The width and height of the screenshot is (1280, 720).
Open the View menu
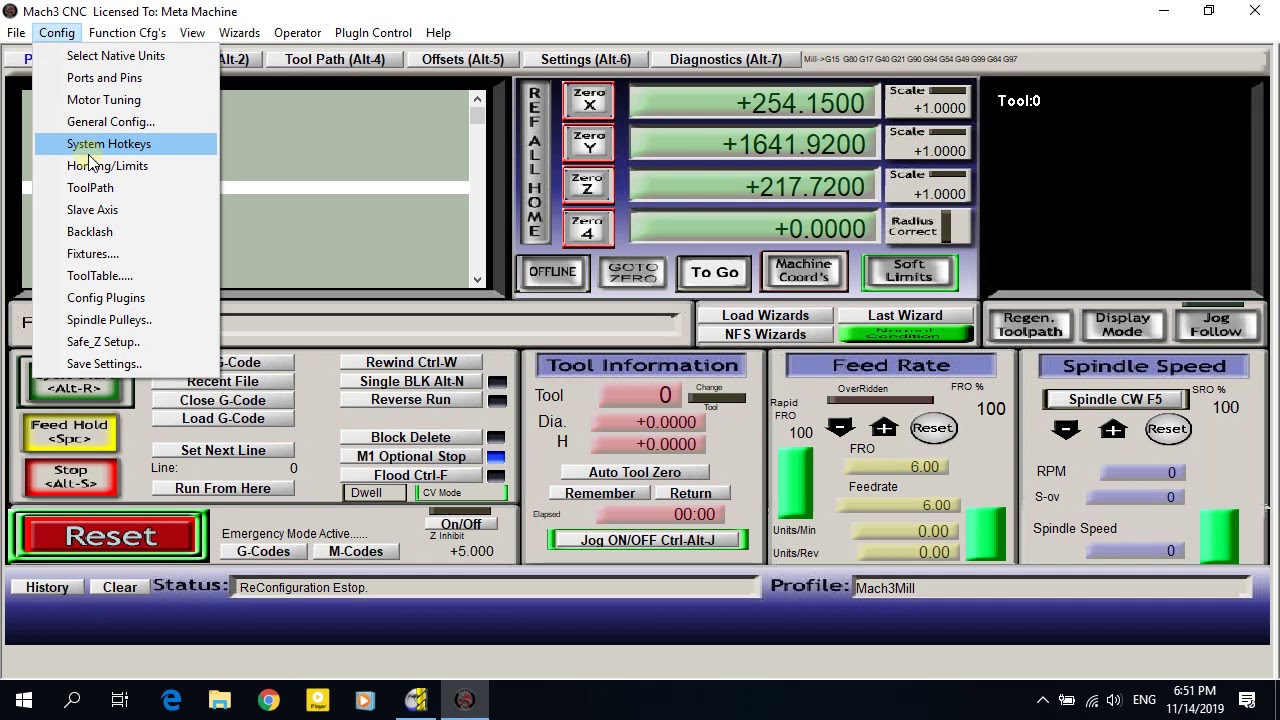point(192,33)
